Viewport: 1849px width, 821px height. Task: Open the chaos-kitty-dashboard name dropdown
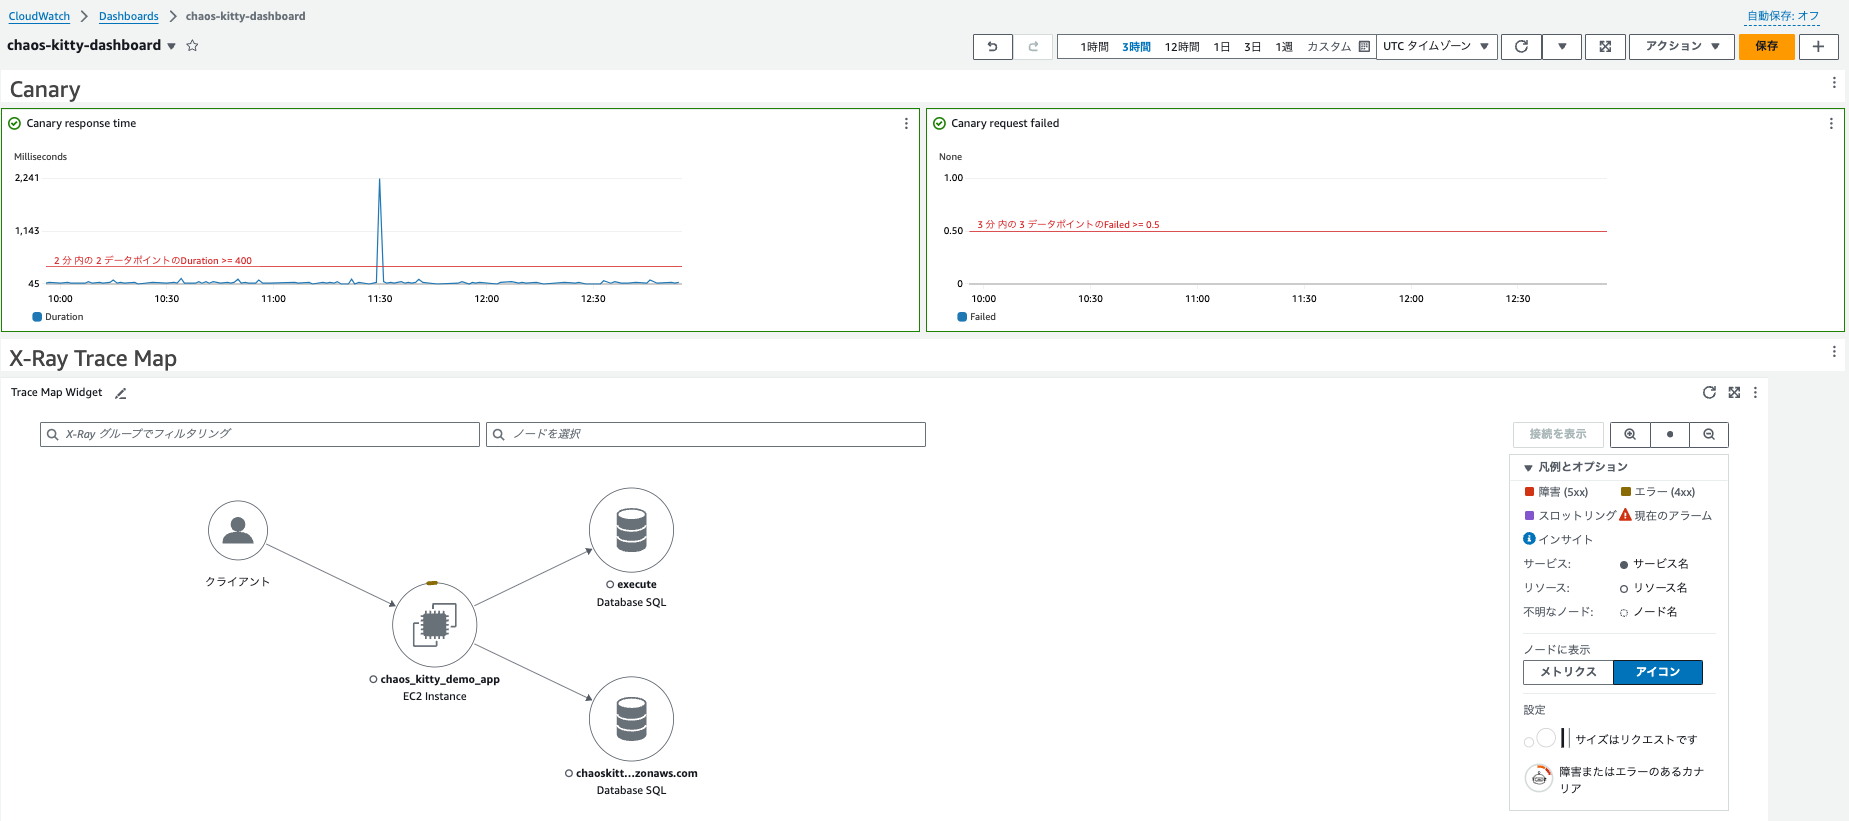tap(171, 46)
